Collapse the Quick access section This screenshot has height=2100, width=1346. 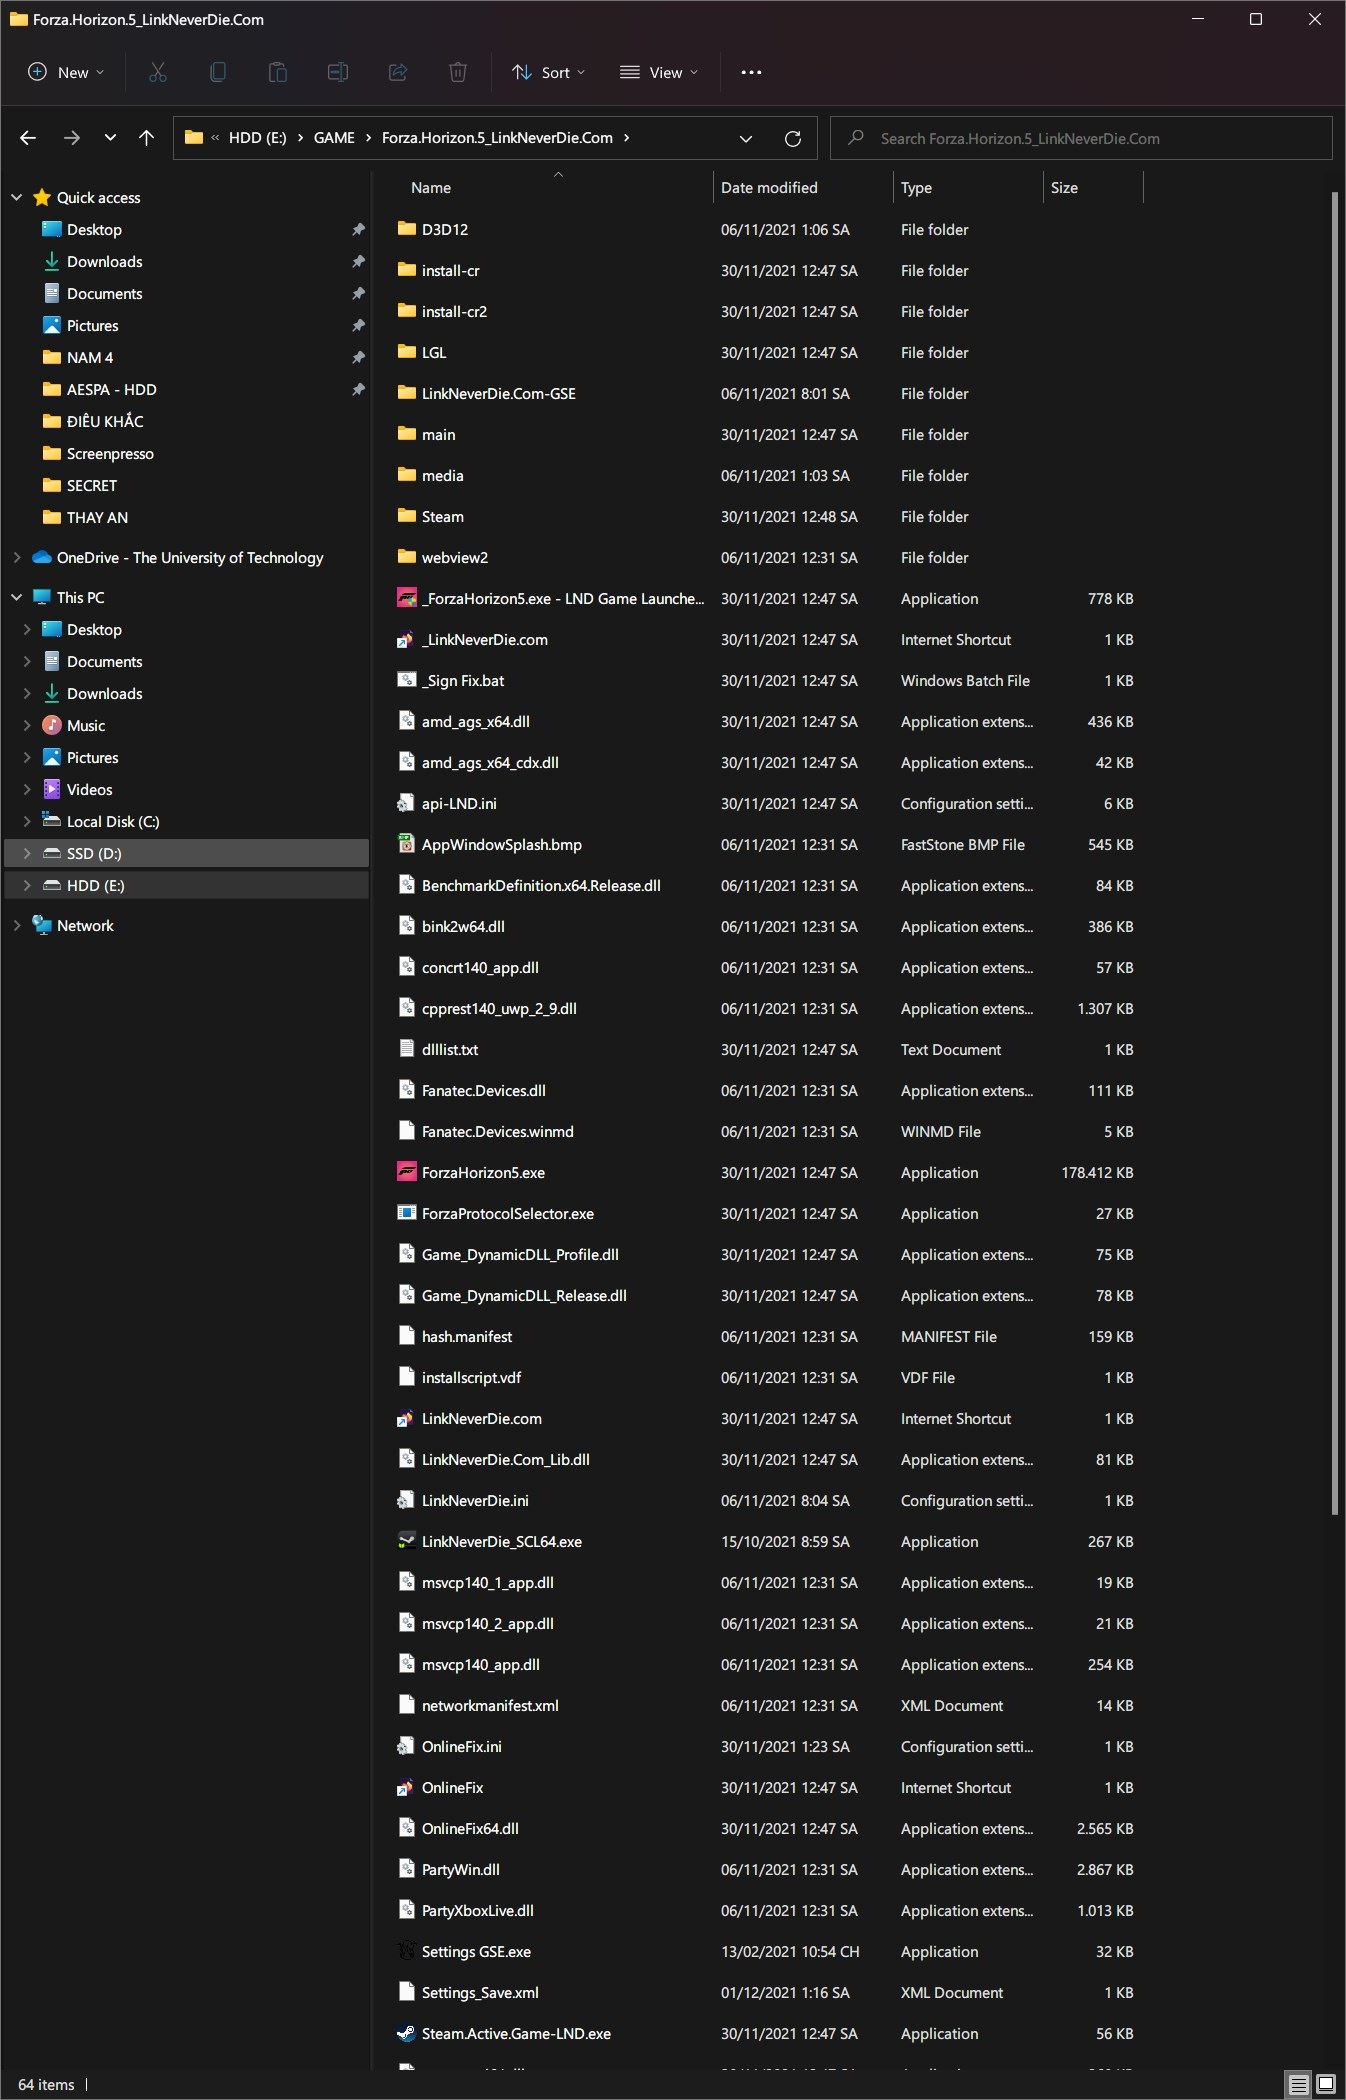17,198
